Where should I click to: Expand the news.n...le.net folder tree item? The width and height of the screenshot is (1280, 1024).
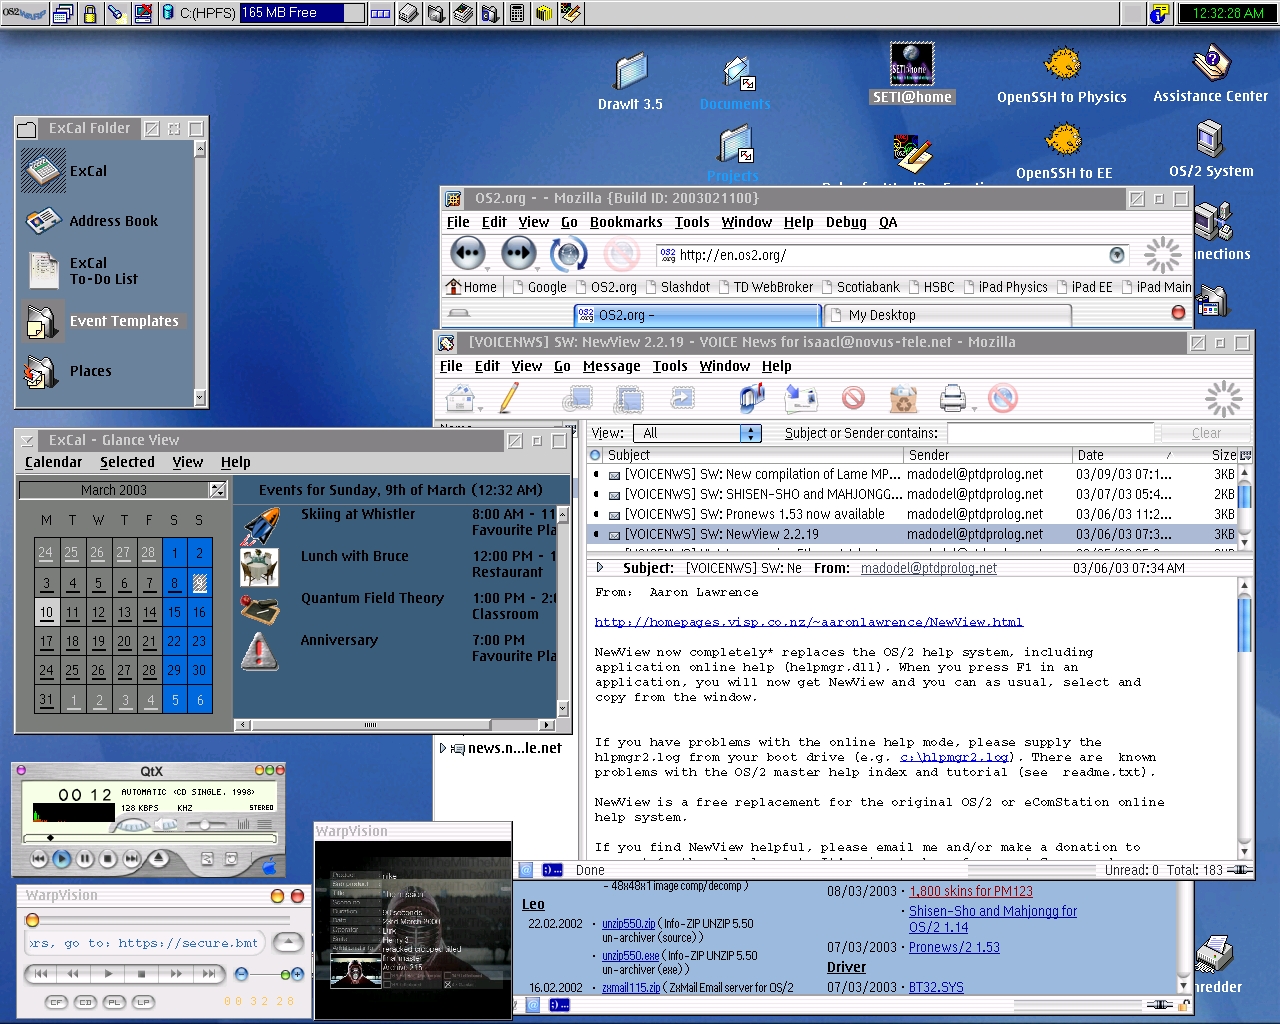coord(443,747)
